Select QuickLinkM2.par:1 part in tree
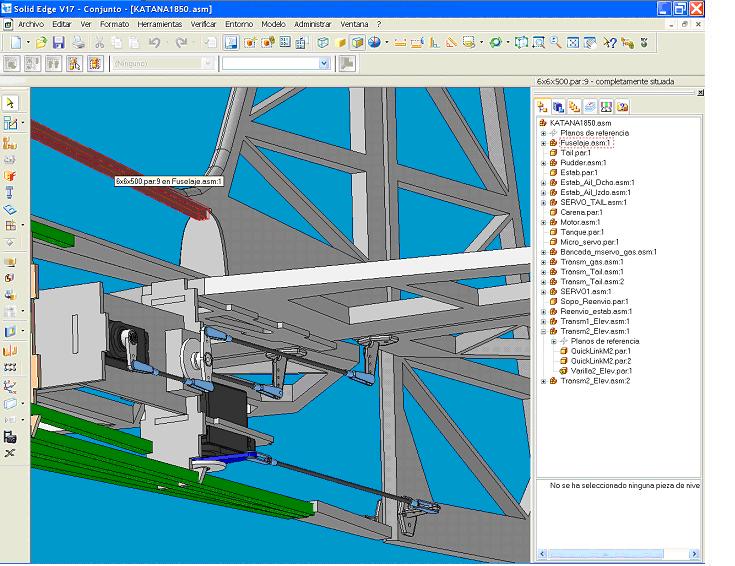 click(600, 351)
